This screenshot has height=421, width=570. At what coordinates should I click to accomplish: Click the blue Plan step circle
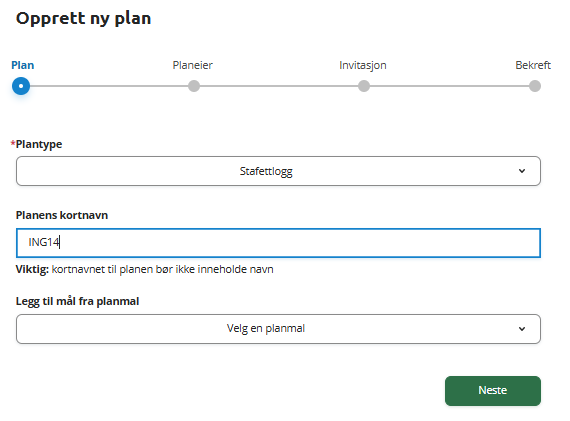coord(21,86)
